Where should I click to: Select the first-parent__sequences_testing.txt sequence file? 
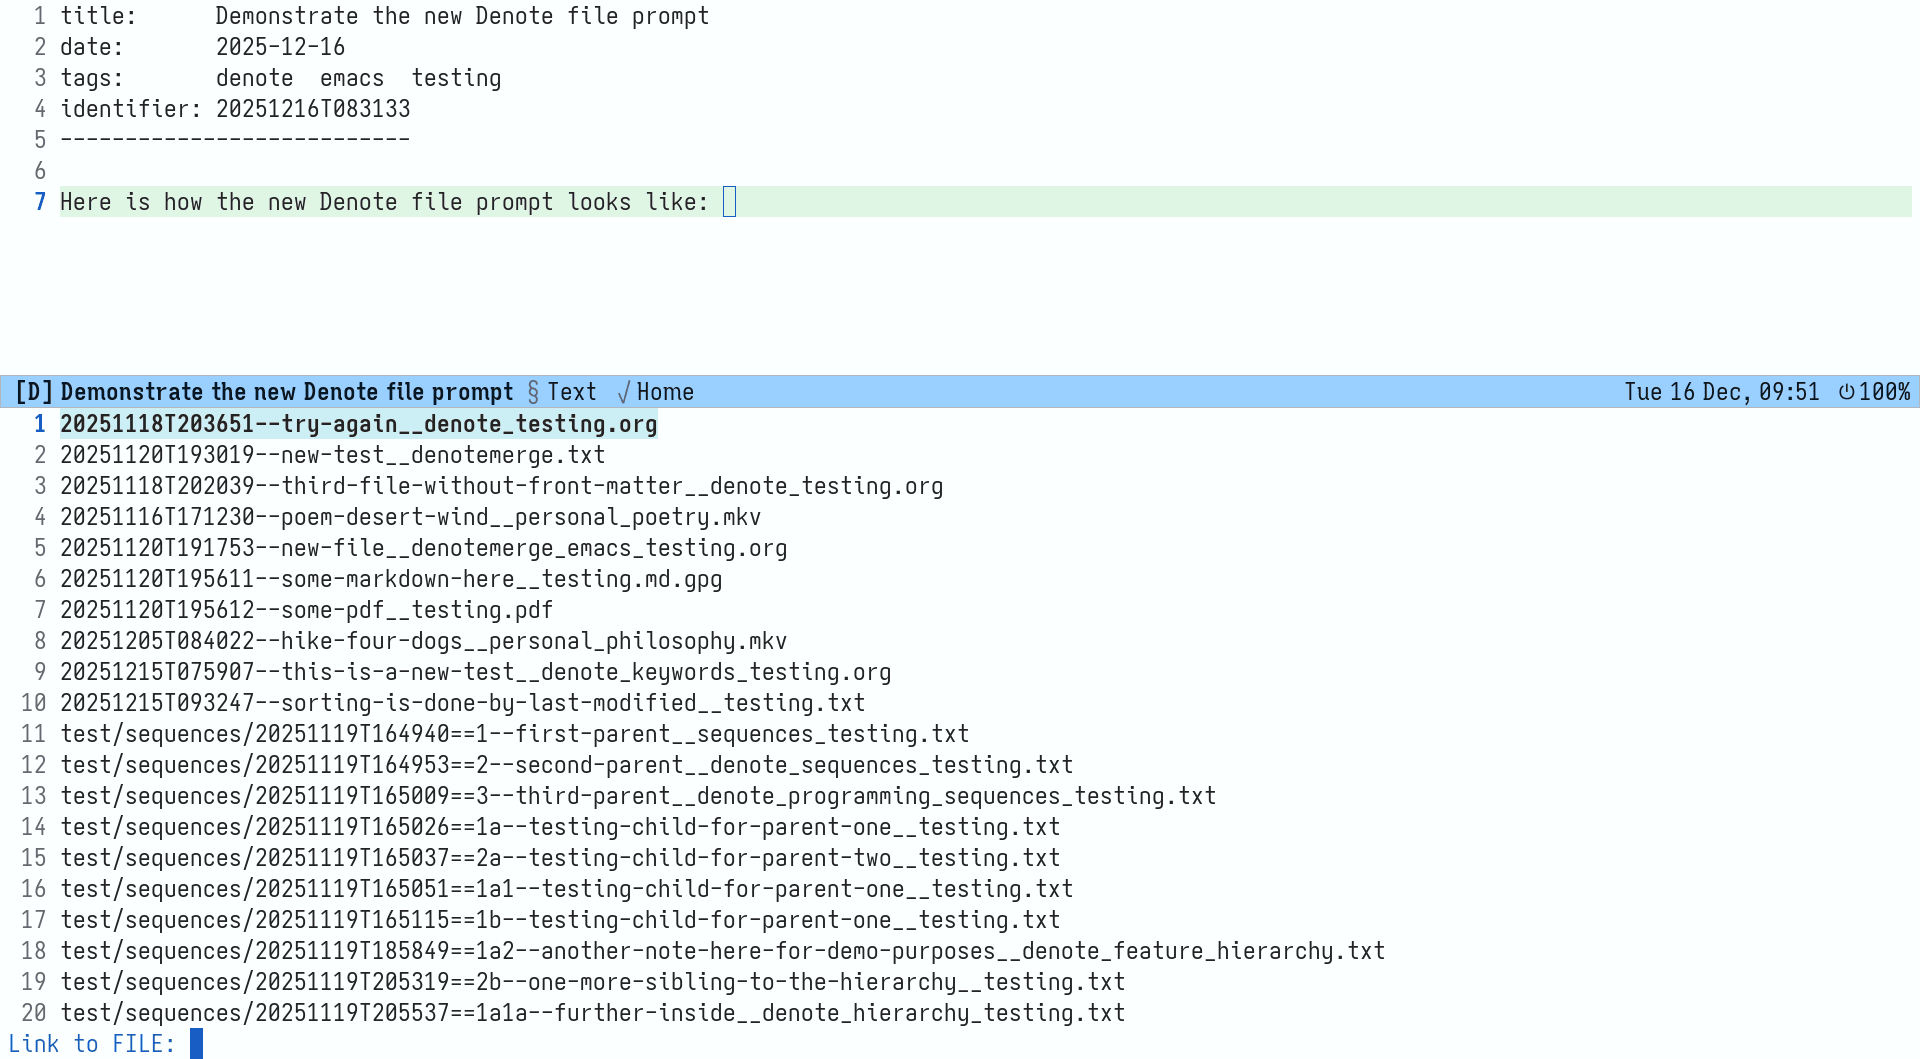(x=514, y=733)
